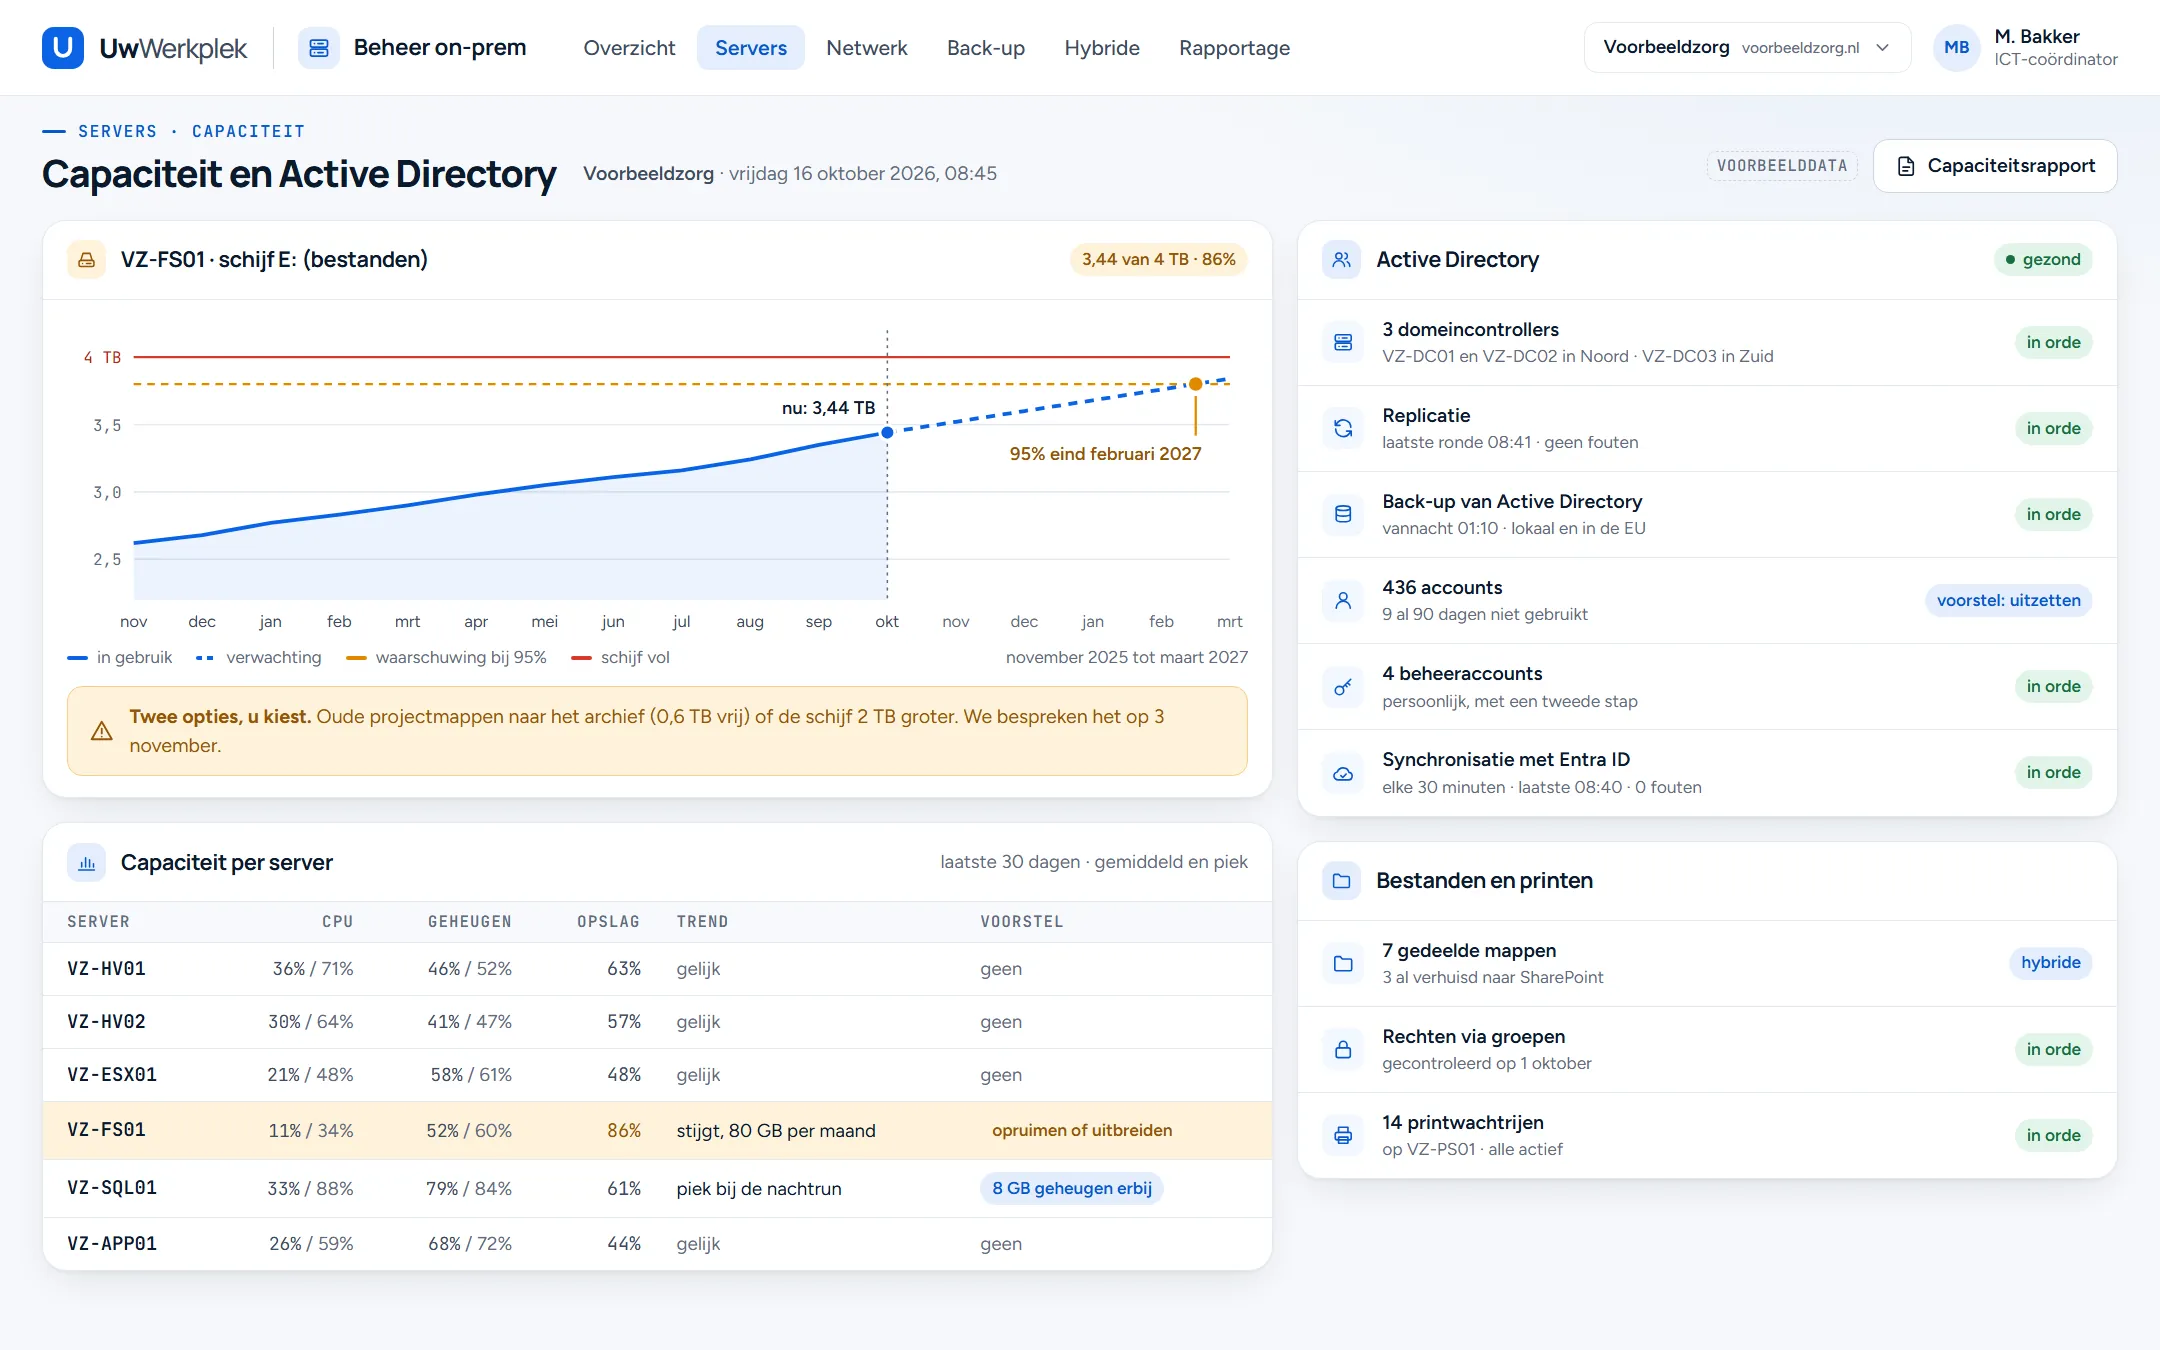The image size is (2160, 1350).
Task: Click the Rechten via groepen lock icon
Action: (x=1343, y=1049)
